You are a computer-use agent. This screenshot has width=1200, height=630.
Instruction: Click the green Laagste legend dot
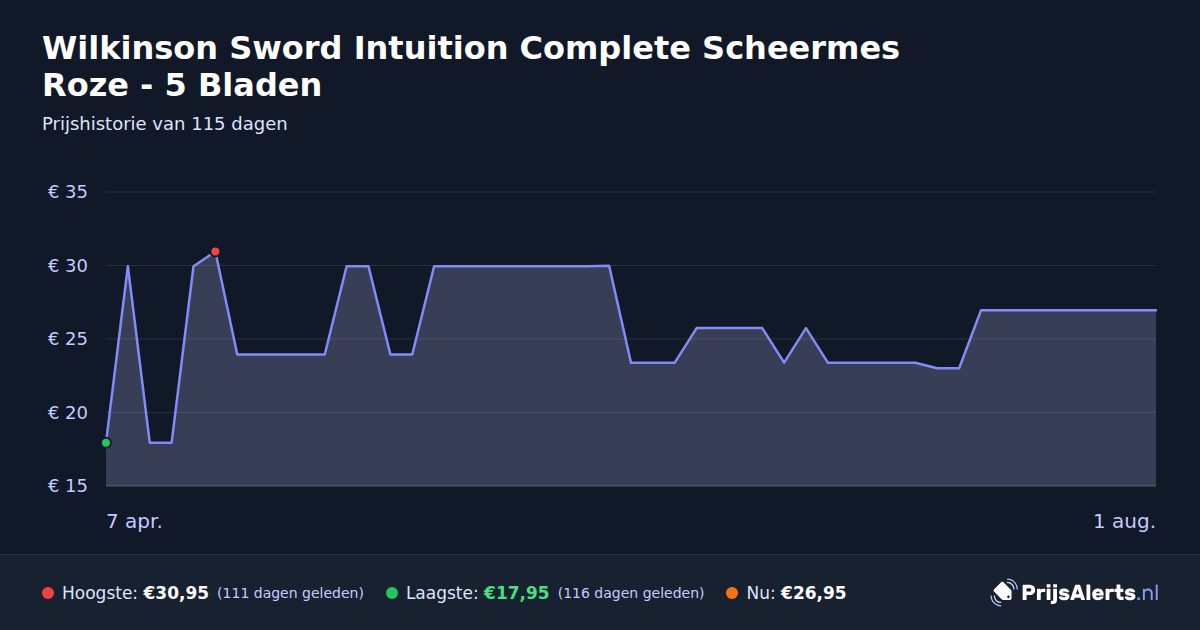tap(392, 593)
